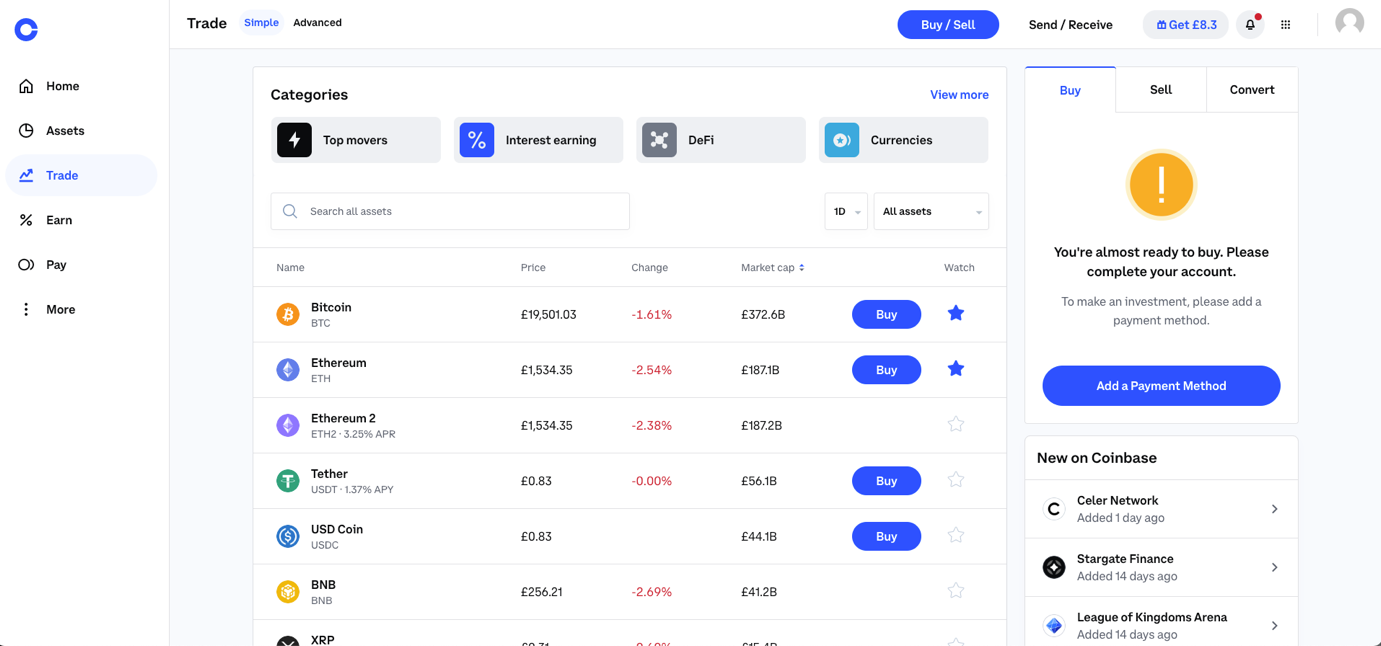
Task: Click the DeFi category icon
Action: coord(659,140)
